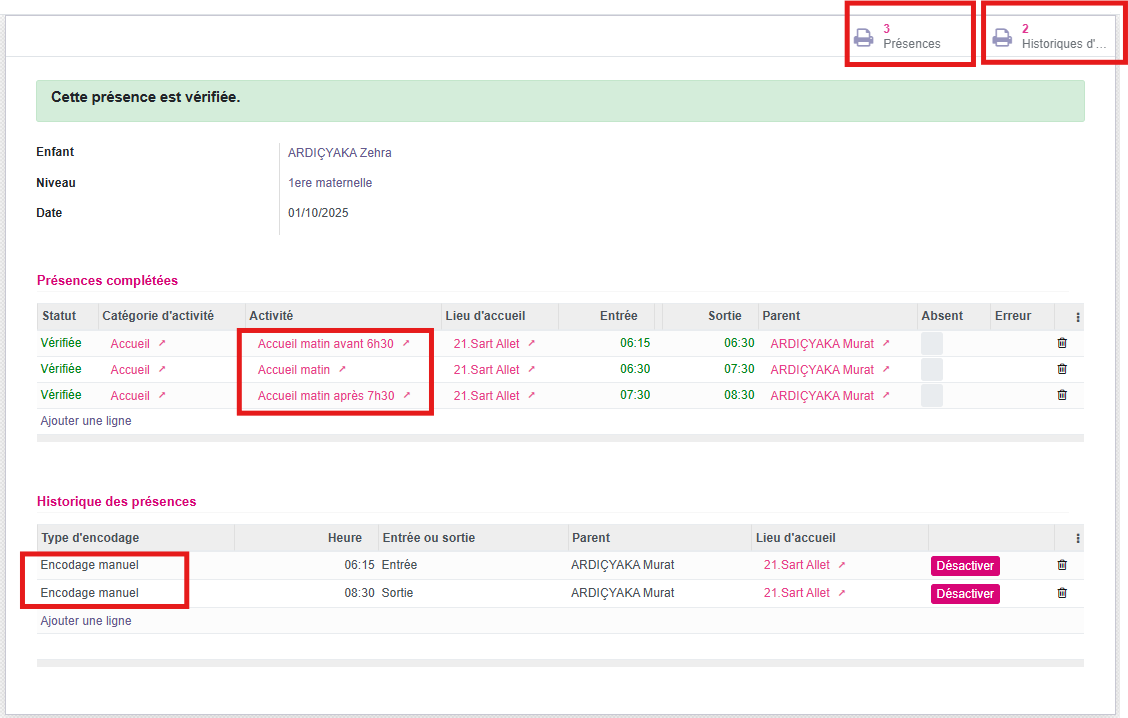1128x718 pixels.
Task: Delete the 08:30 Sortie history line
Action: point(1062,593)
